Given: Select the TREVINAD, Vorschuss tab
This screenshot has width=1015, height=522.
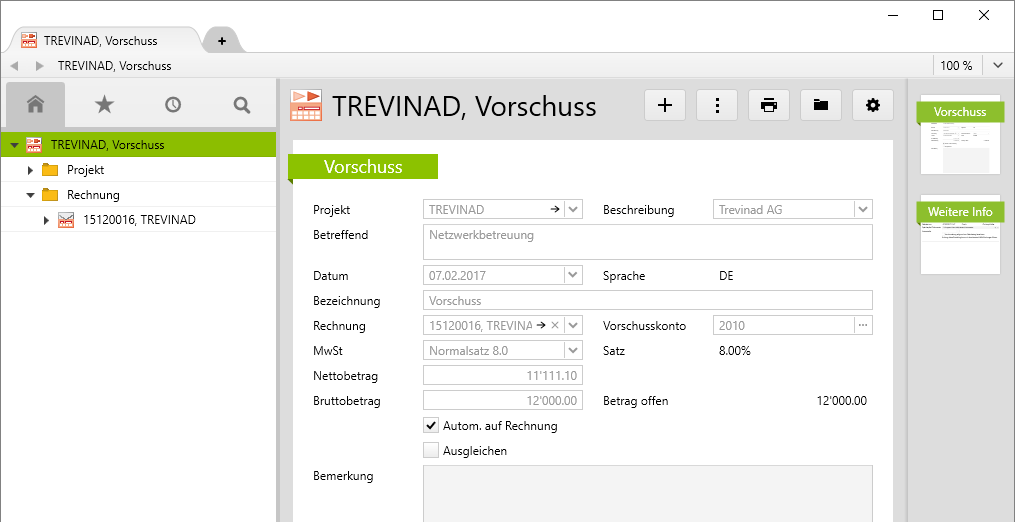Looking at the screenshot, I should click(x=100, y=41).
